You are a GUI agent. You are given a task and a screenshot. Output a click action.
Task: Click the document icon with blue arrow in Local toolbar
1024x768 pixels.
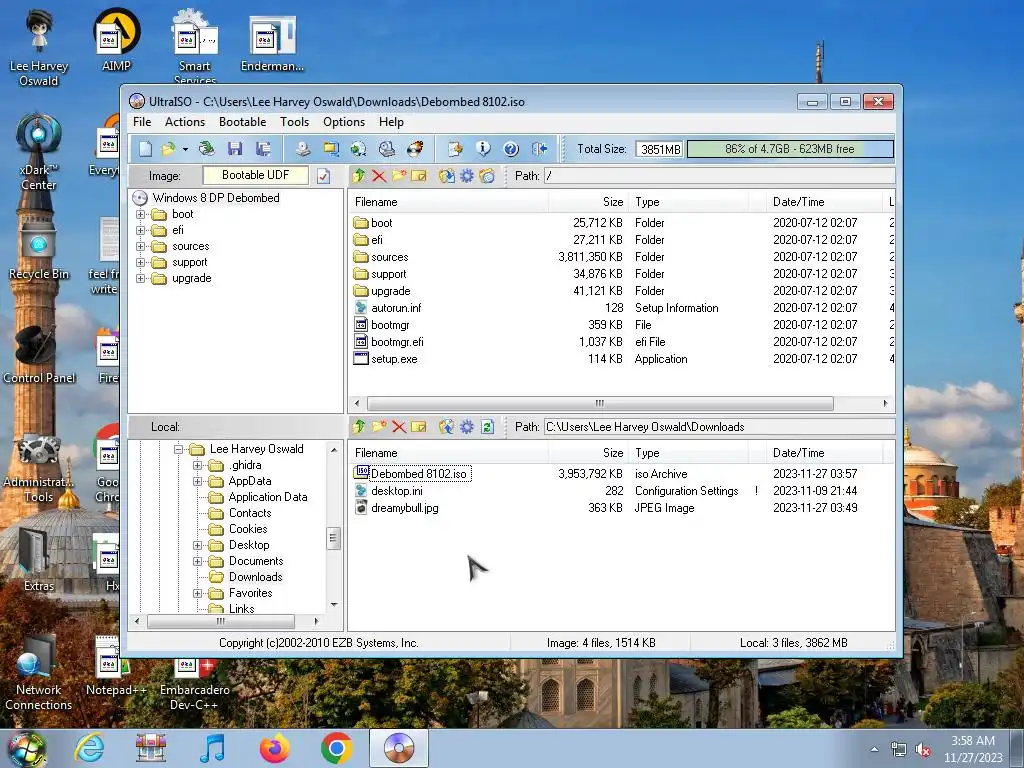447,426
